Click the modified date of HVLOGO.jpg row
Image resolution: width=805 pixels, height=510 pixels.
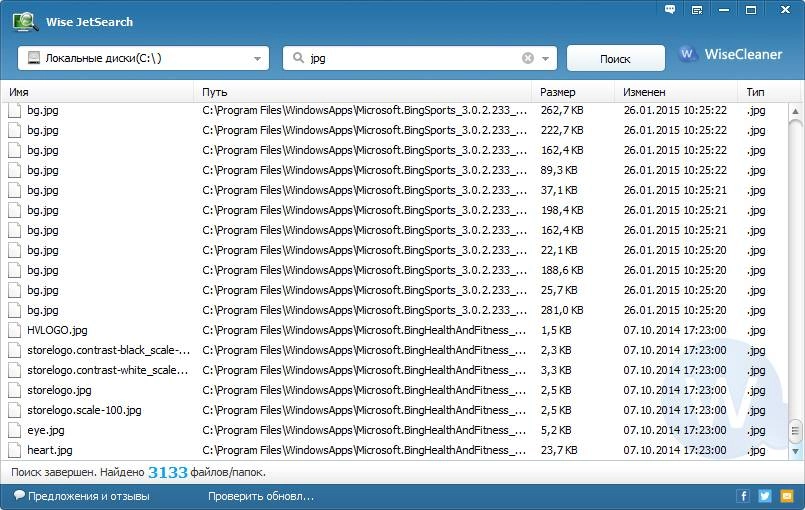coord(675,330)
